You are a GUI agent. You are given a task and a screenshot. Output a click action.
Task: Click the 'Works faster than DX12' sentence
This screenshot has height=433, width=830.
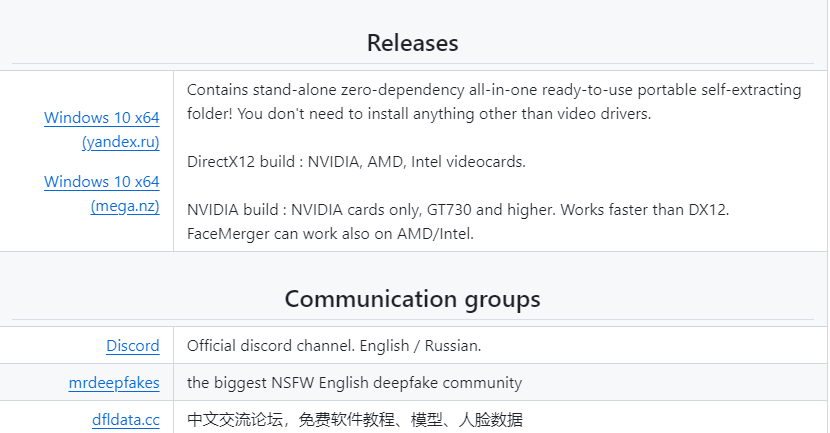[x=646, y=210]
